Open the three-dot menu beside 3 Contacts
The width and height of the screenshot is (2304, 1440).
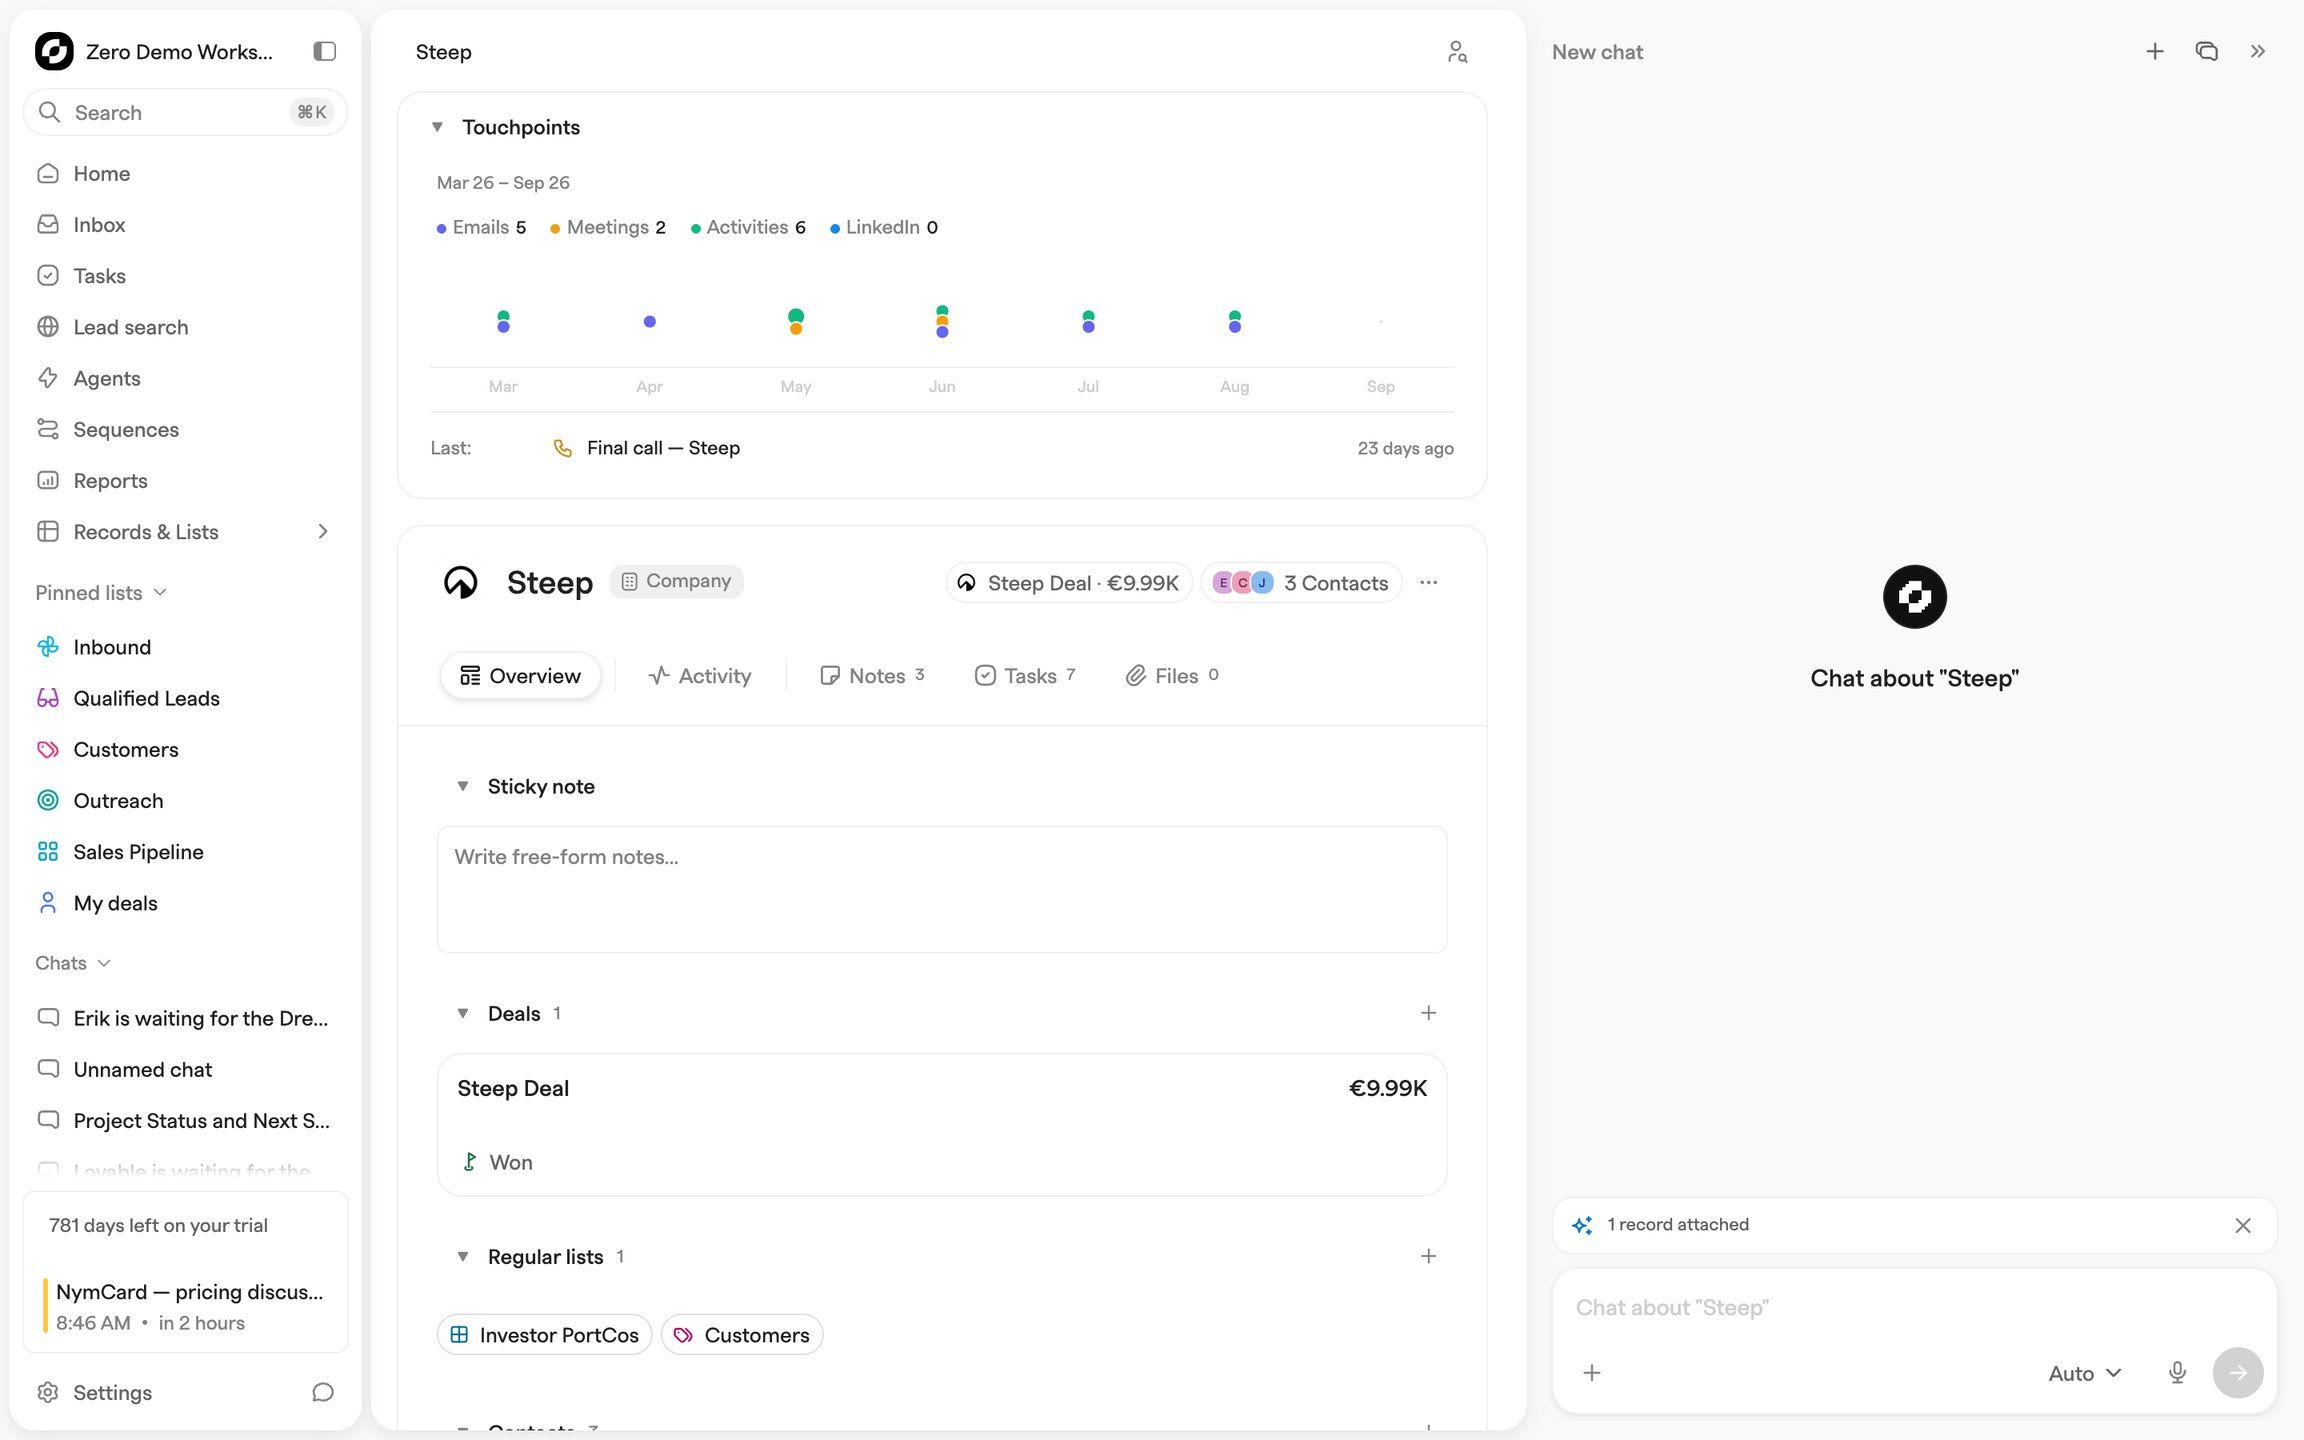click(1428, 582)
